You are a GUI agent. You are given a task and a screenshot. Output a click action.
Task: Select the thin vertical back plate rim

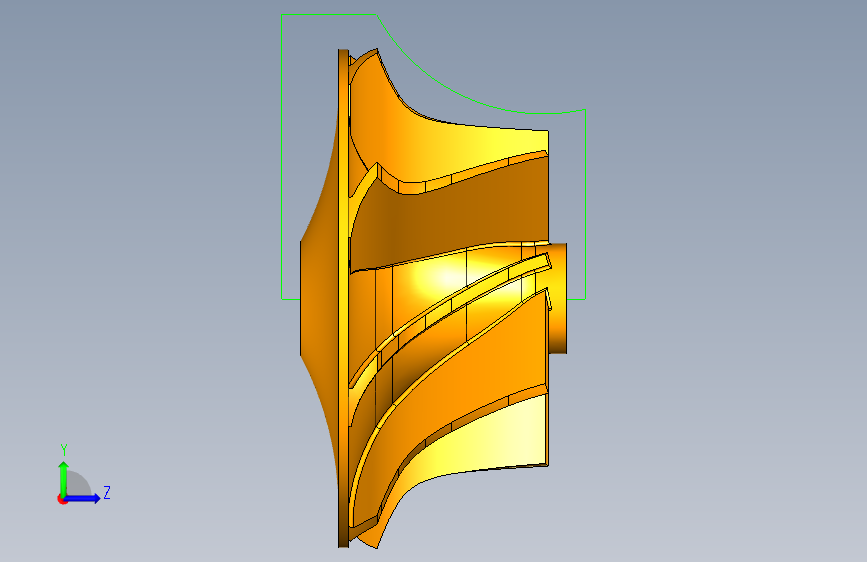click(343, 299)
